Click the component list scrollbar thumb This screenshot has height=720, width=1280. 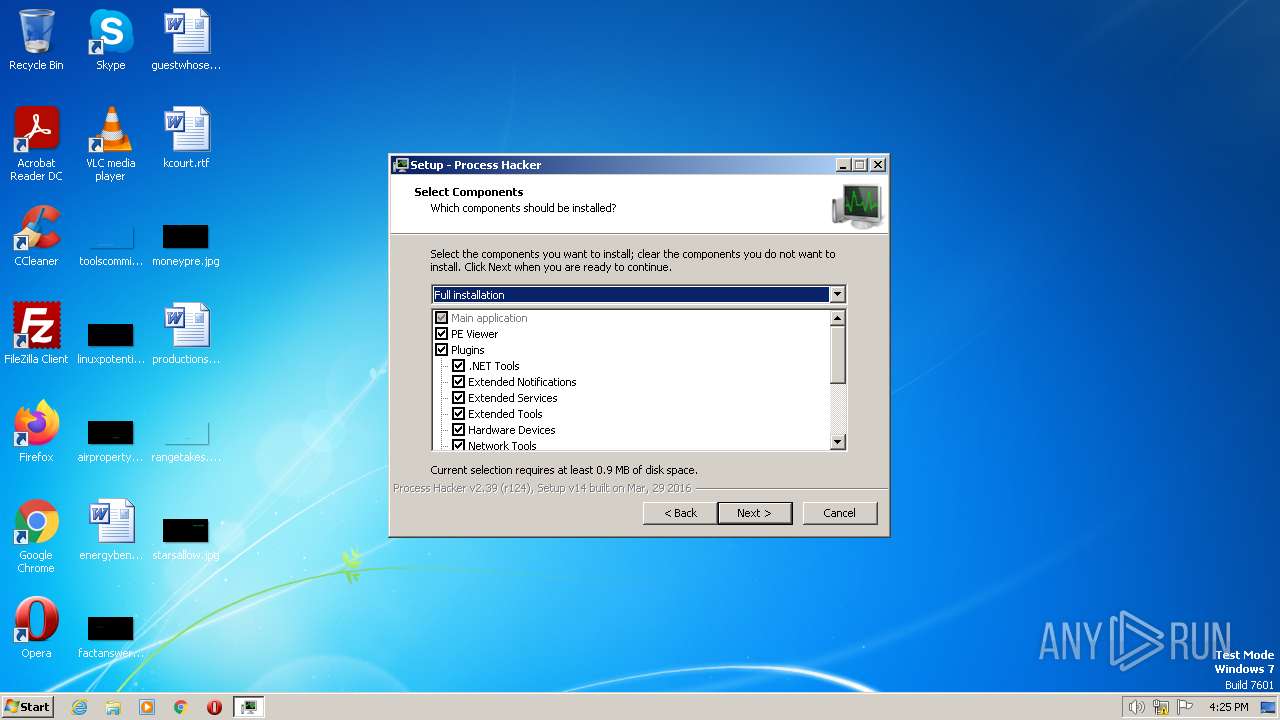838,354
